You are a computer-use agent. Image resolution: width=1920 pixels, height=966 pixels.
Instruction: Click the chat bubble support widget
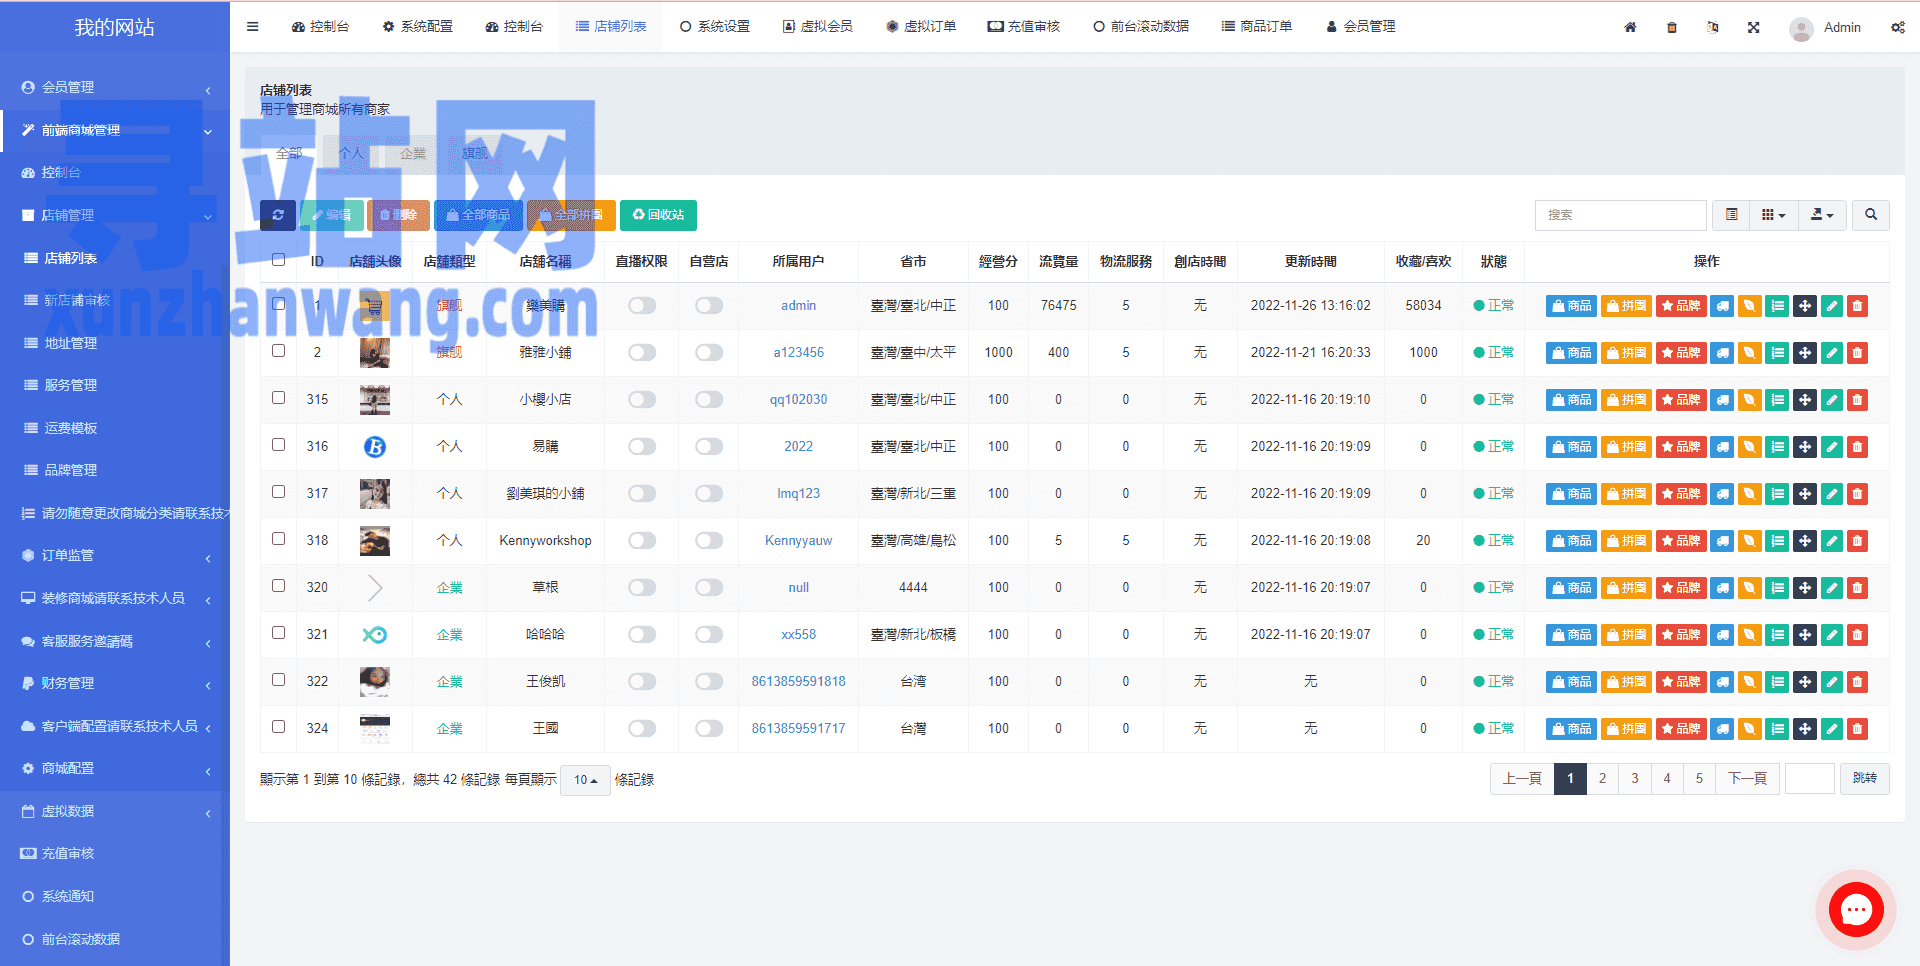pyautogui.click(x=1856, y=909)
